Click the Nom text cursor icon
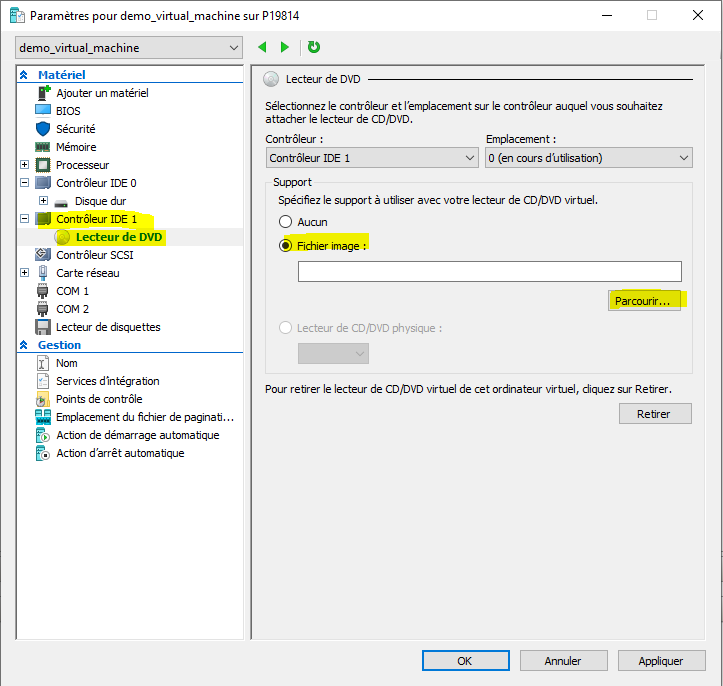723x686 pixels. point(42,363)
